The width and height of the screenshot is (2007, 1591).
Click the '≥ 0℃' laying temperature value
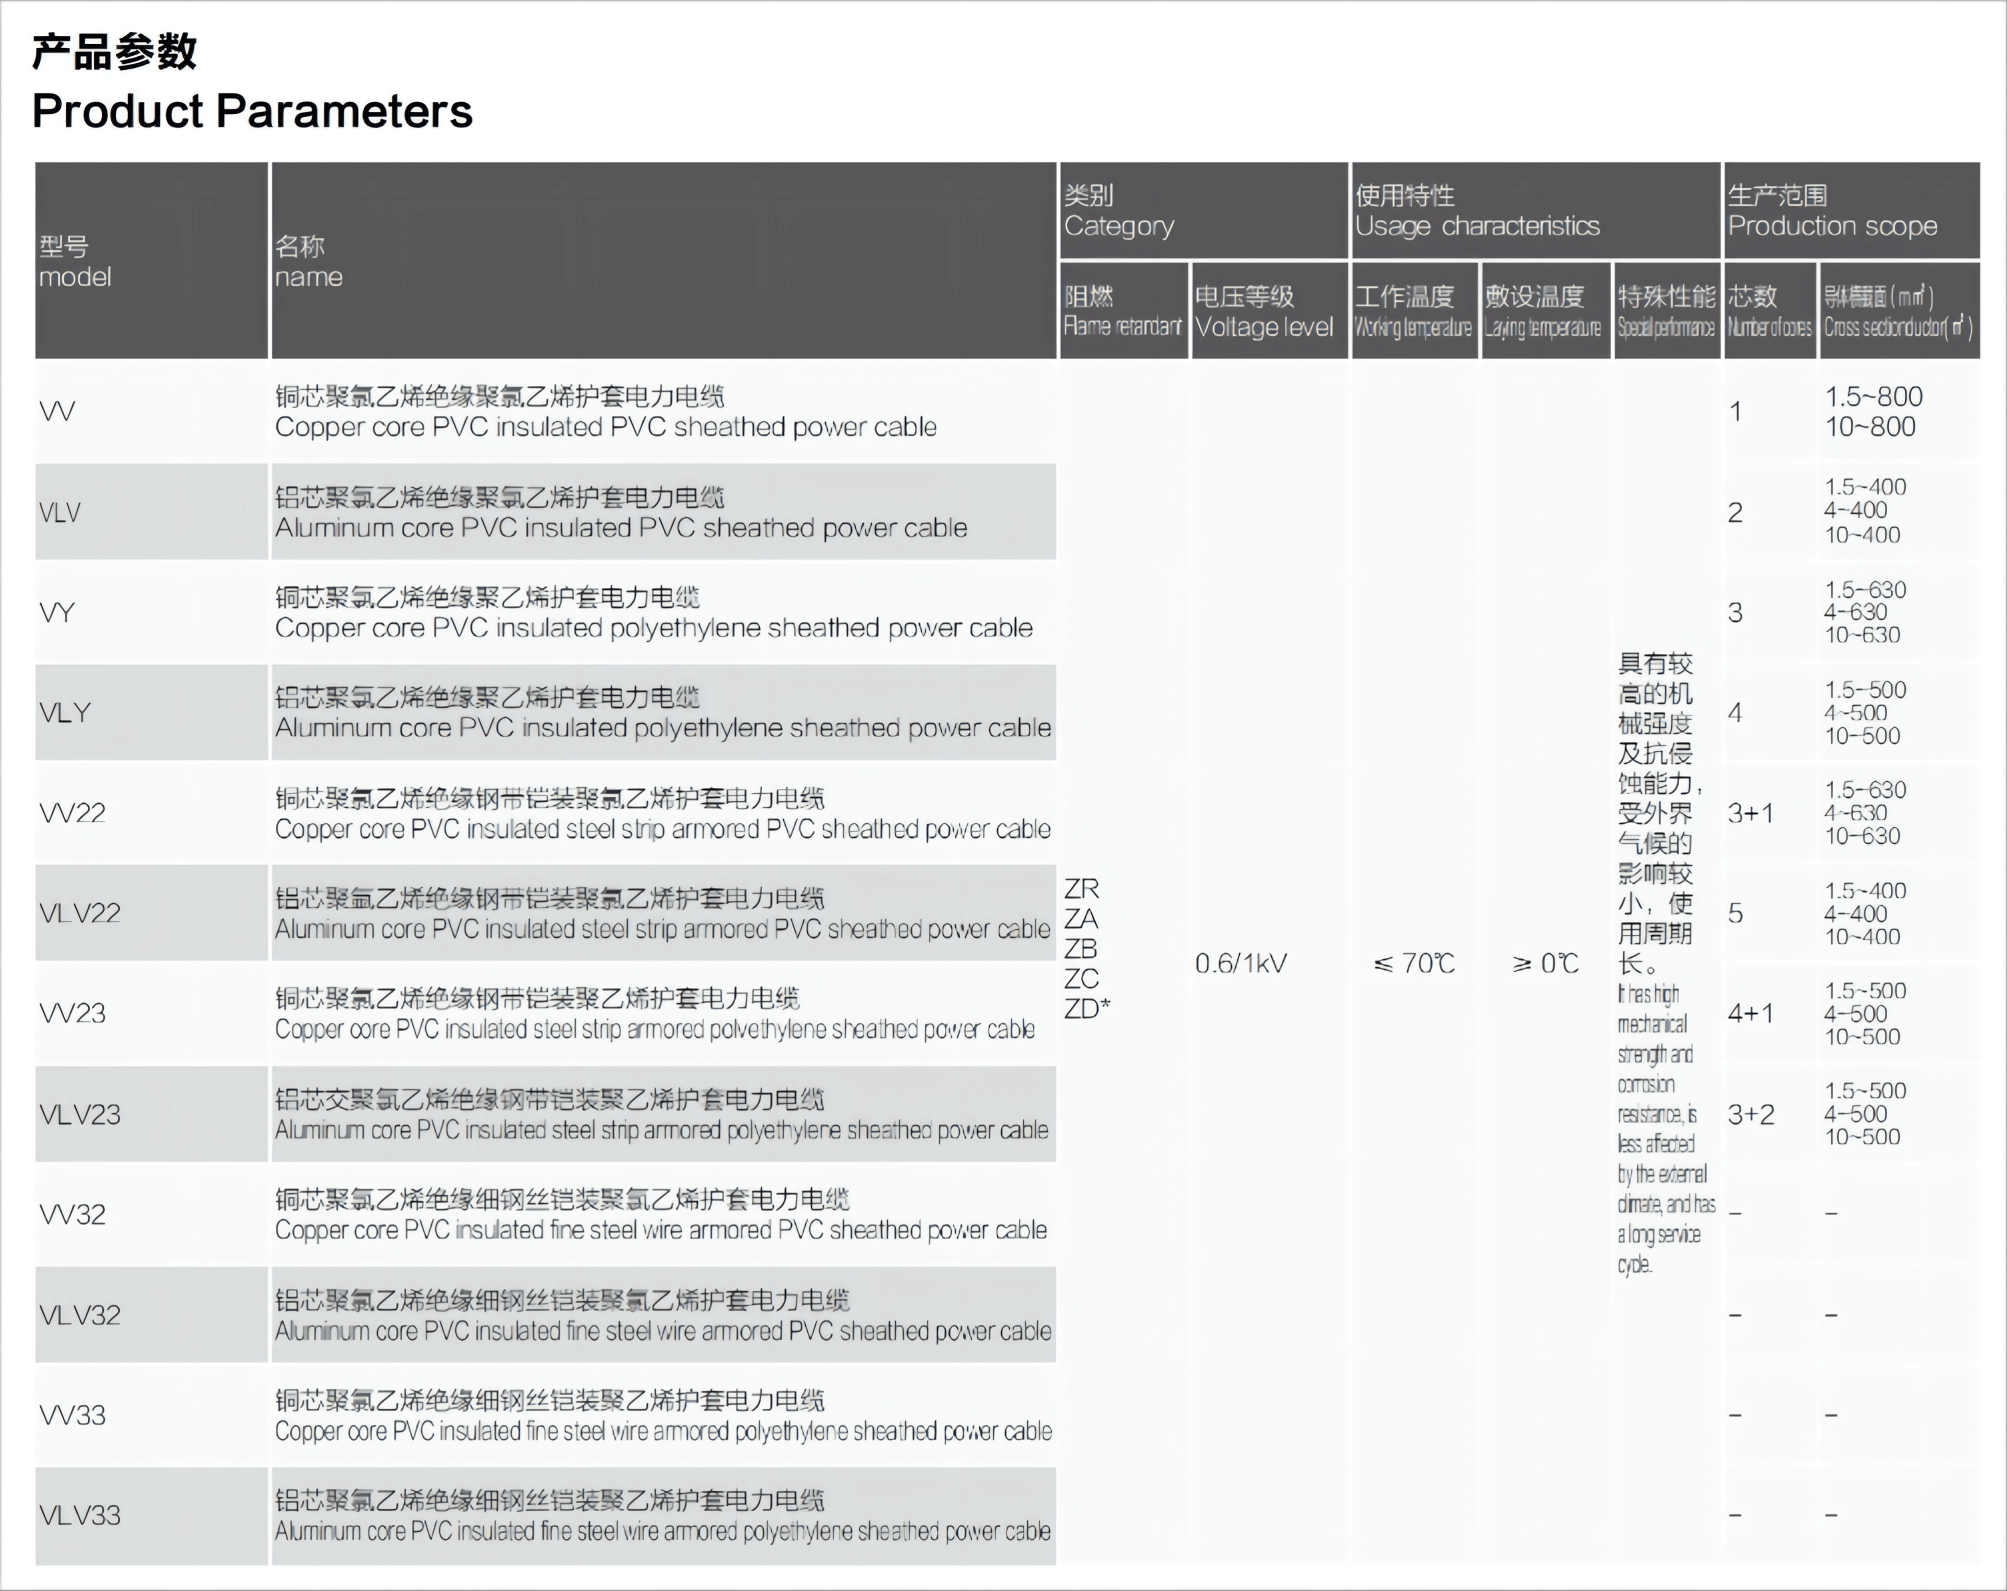1545,963
